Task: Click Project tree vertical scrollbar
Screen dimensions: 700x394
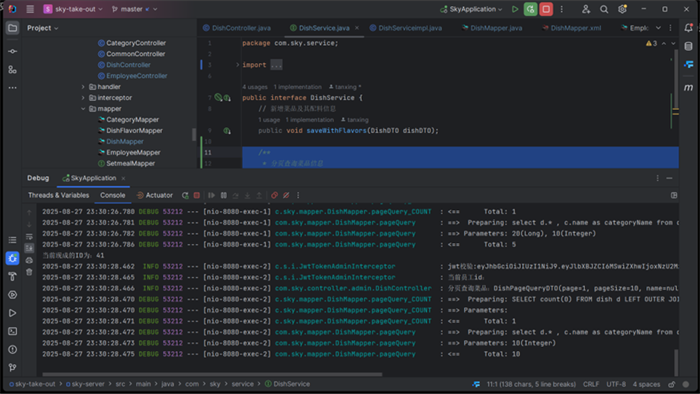Action: coord(194,134)
